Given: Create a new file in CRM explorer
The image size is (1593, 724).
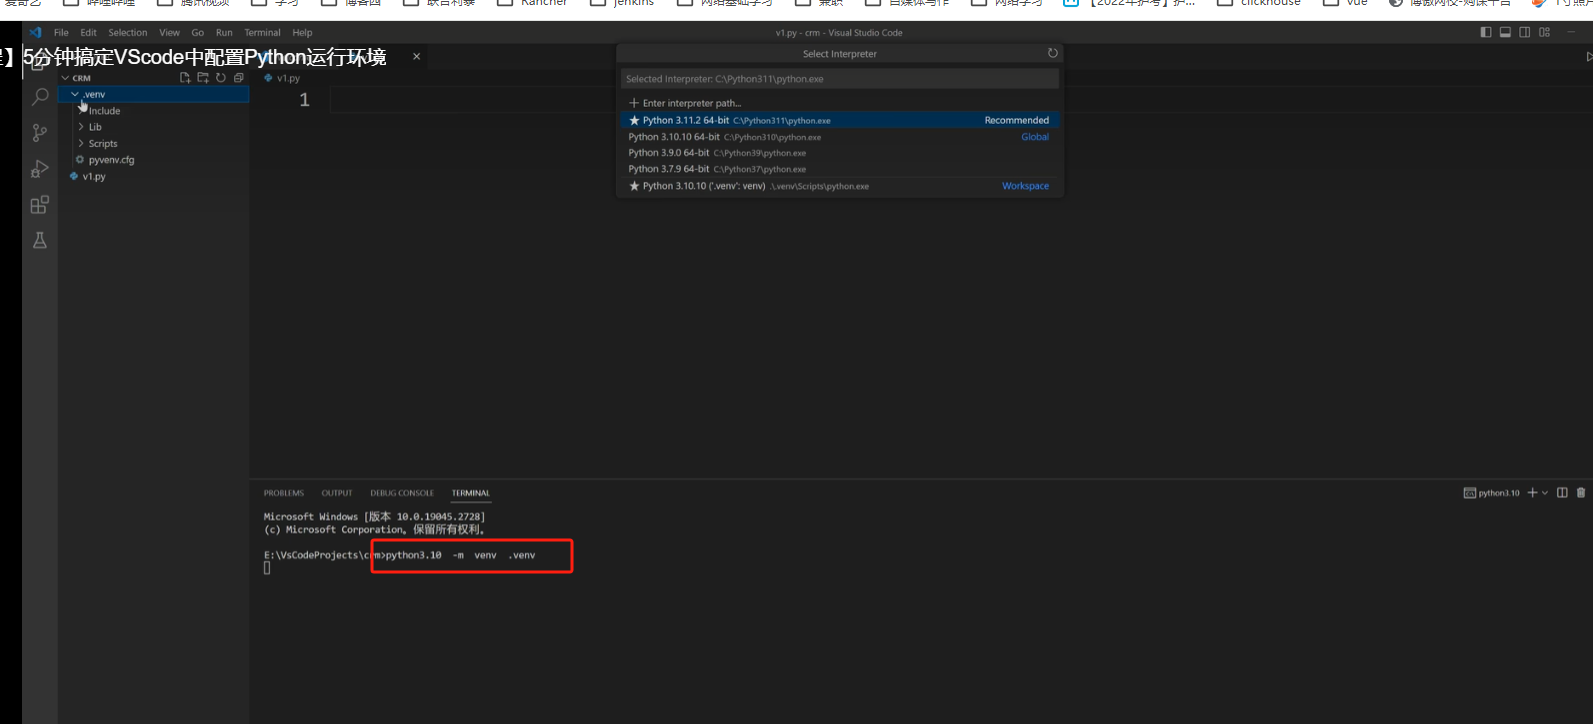Looking at the screenshot, I should coord(185,77).
